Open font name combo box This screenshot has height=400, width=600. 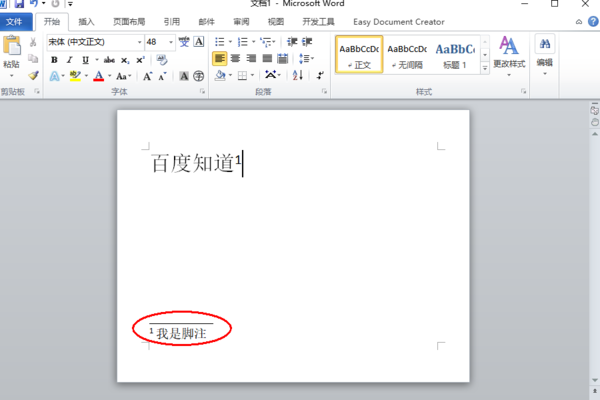pos(95,42)
